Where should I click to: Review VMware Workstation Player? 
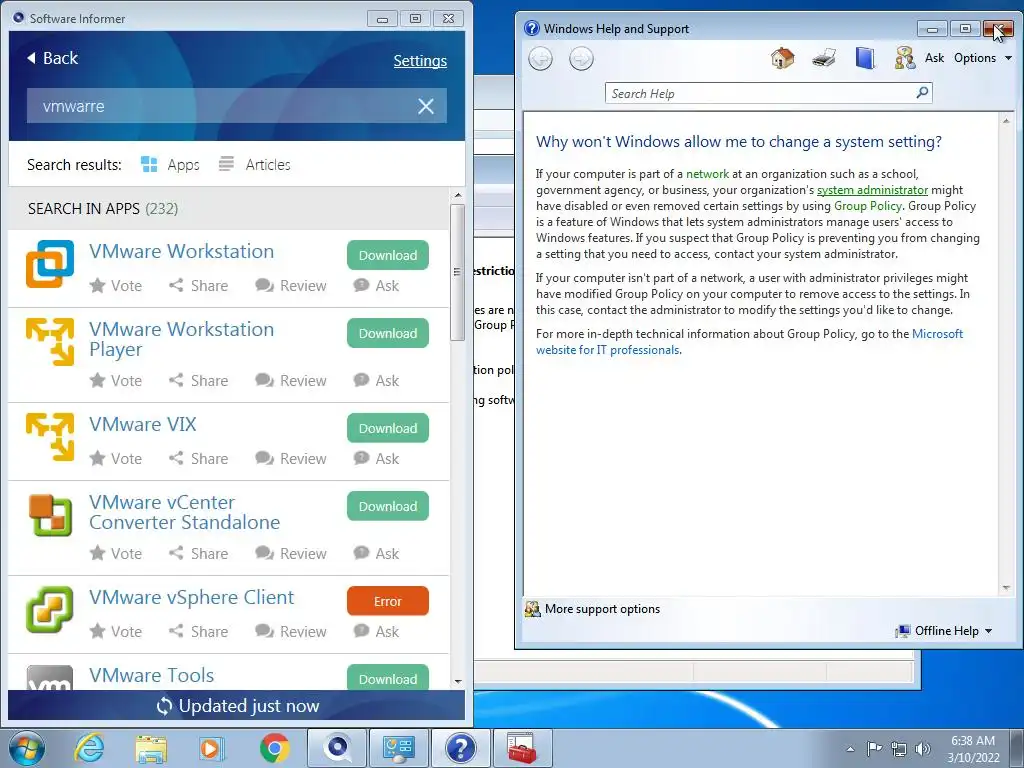(291, 380)
